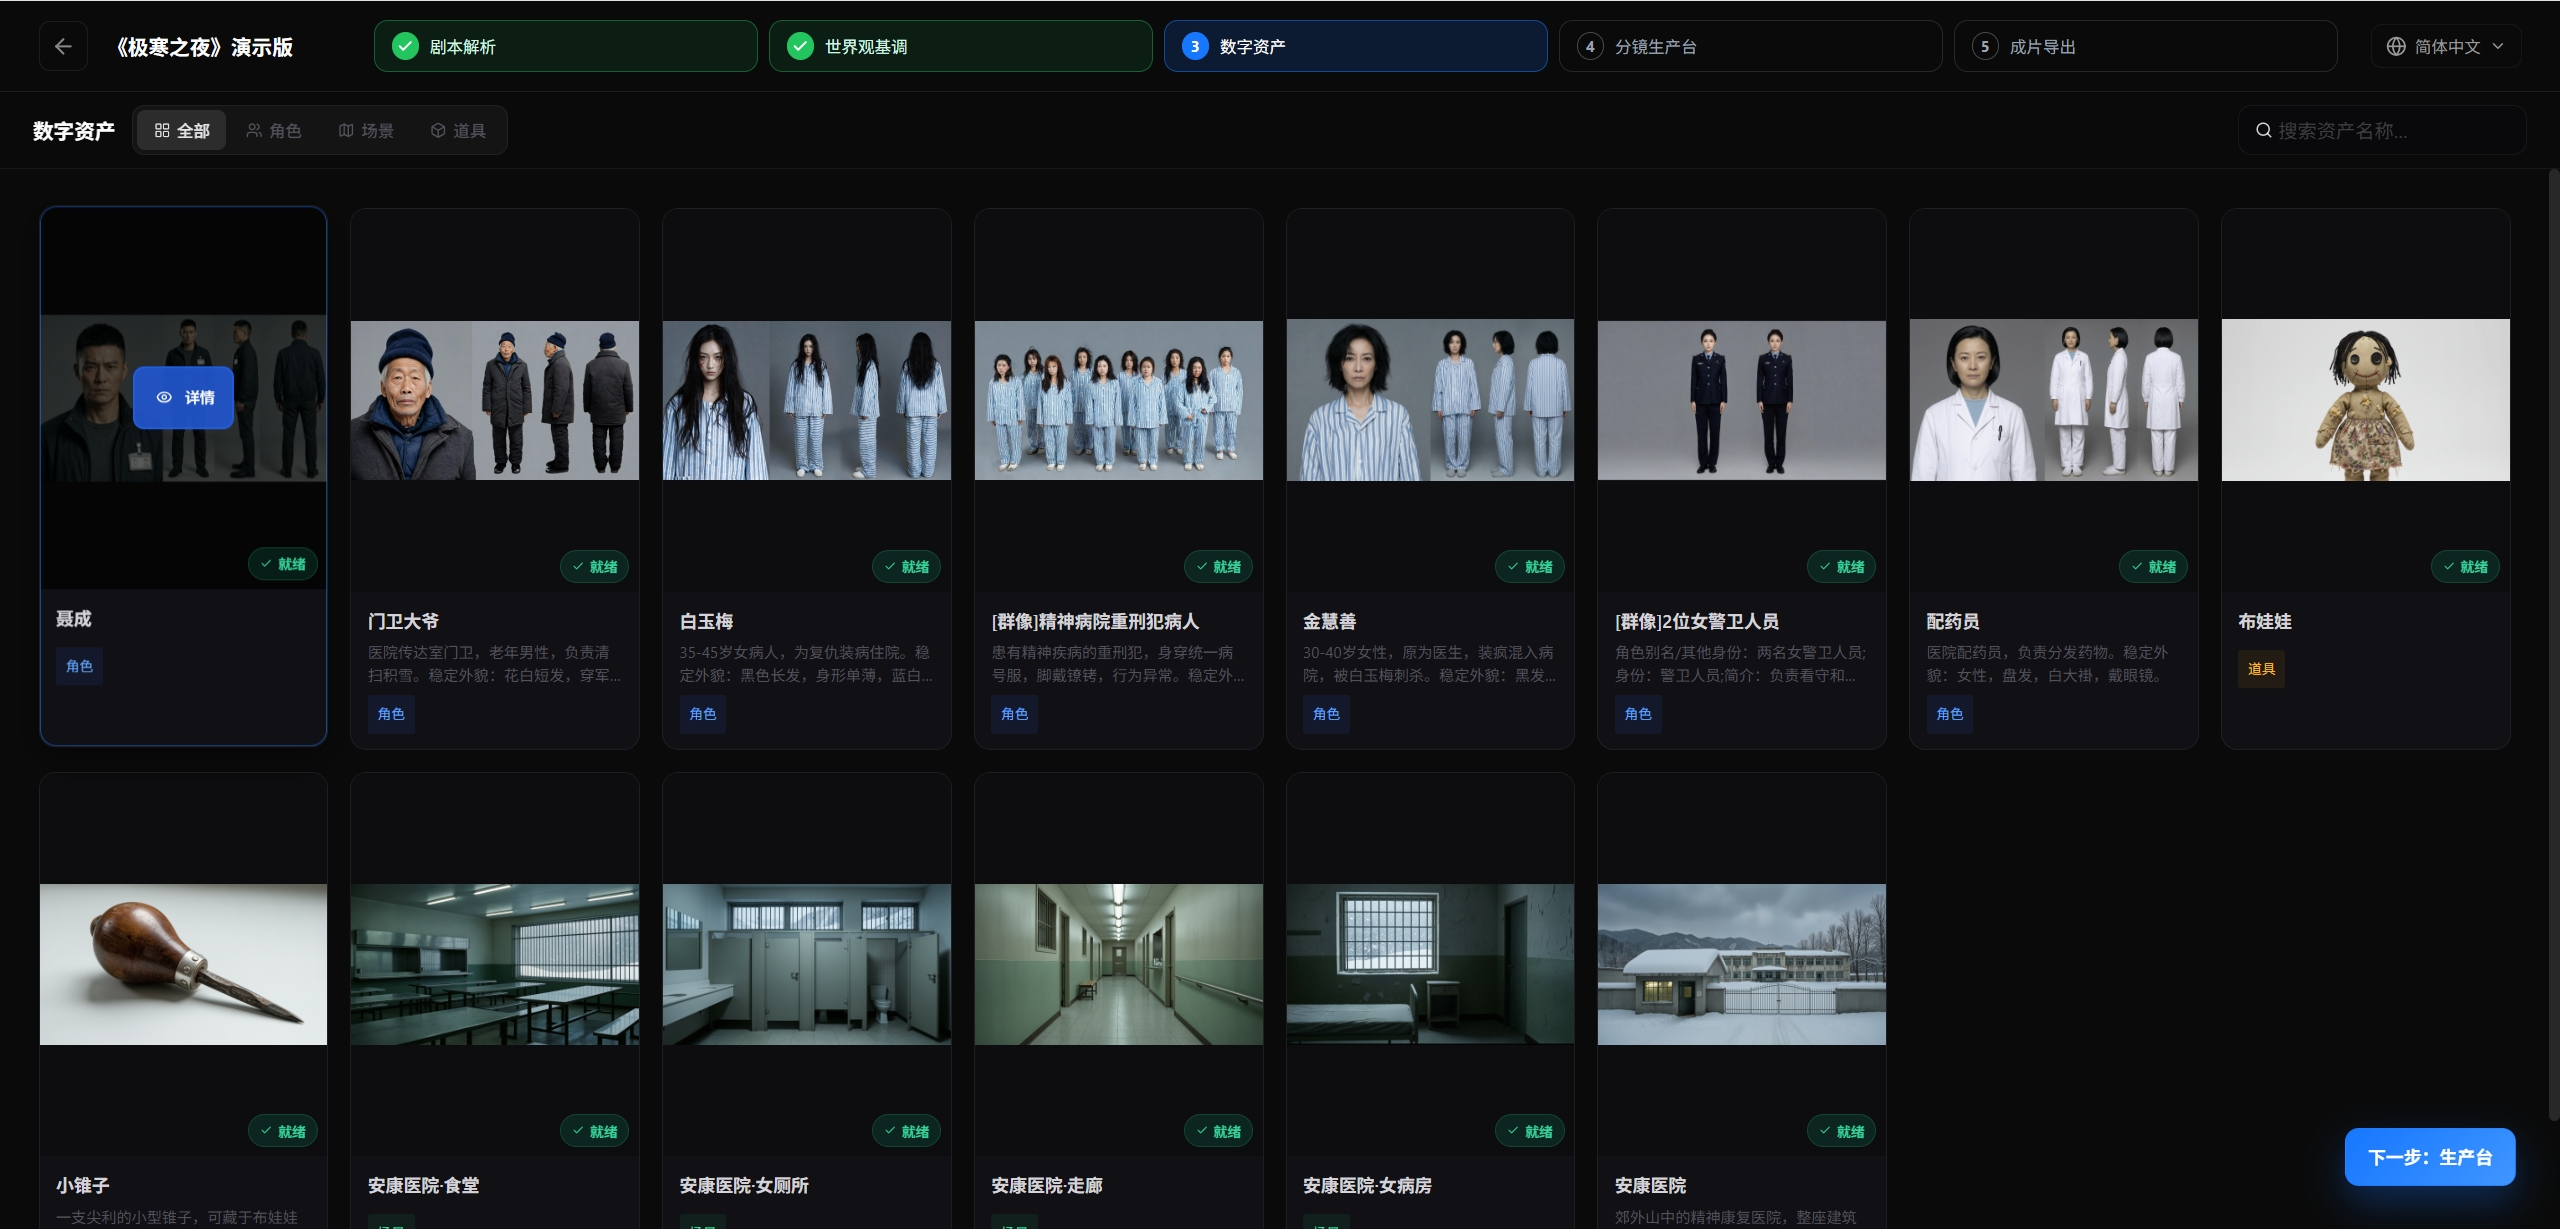Go back with the left arrow button
Image resolution: width=2560 pixels, height=1229 pixels.
click(x=63, y=46)
